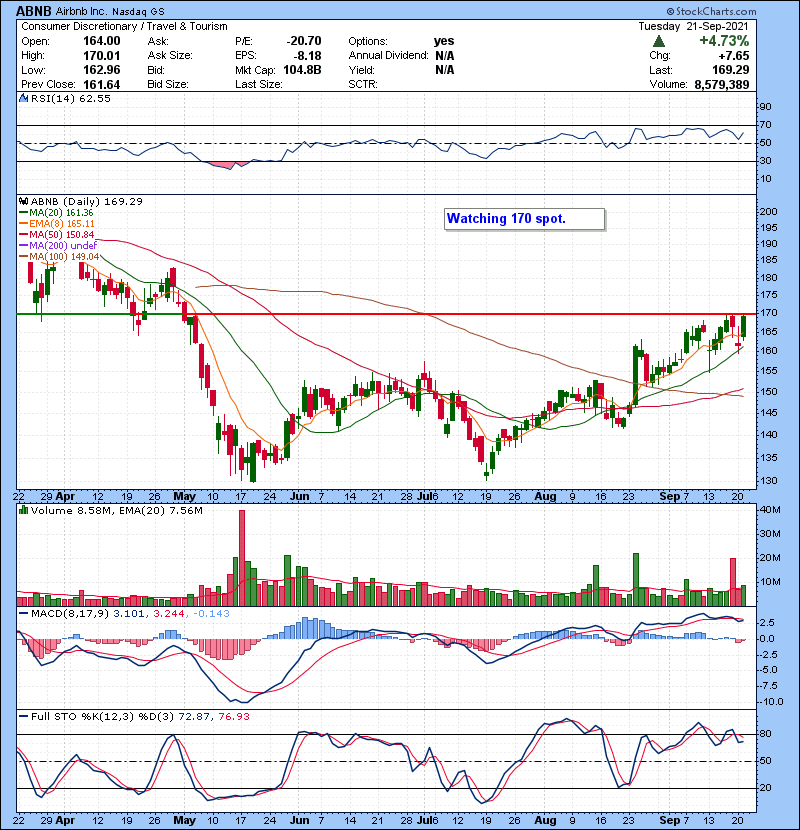The width and height of the screenshot is (800, 830).
Task: Click the candlestick icon next to ABNB (Daily)
Action: tap(23, 201)
